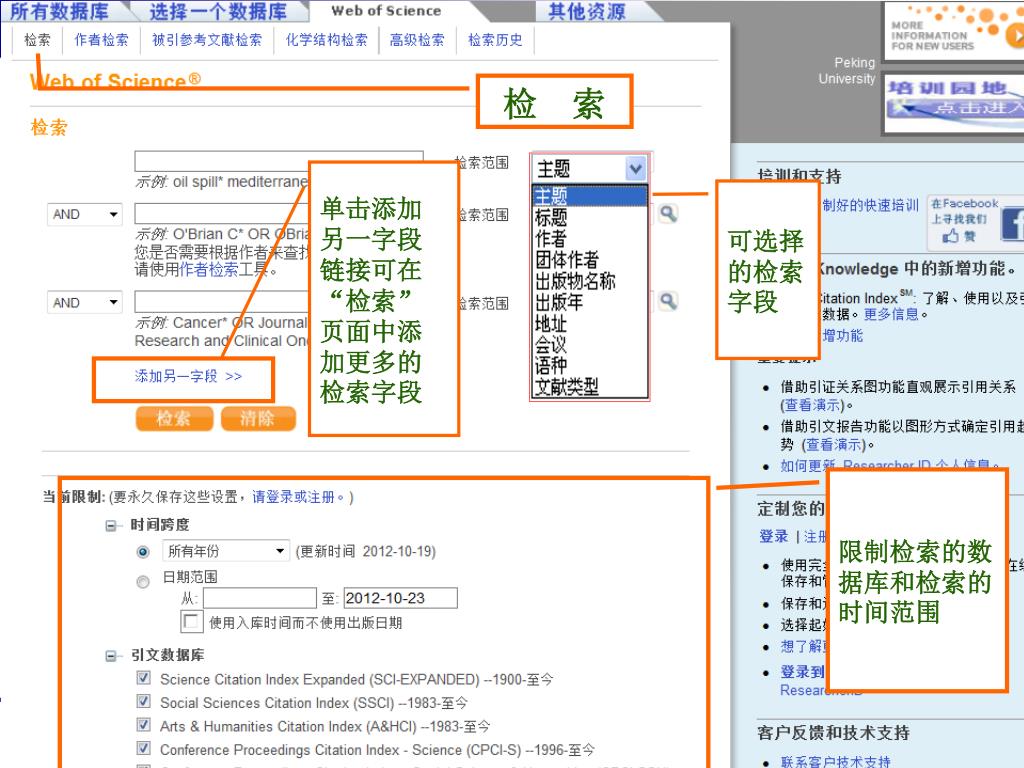Open the 联系客户技术支持 link
Screen dimensions: 1024x768
(835, 761)
